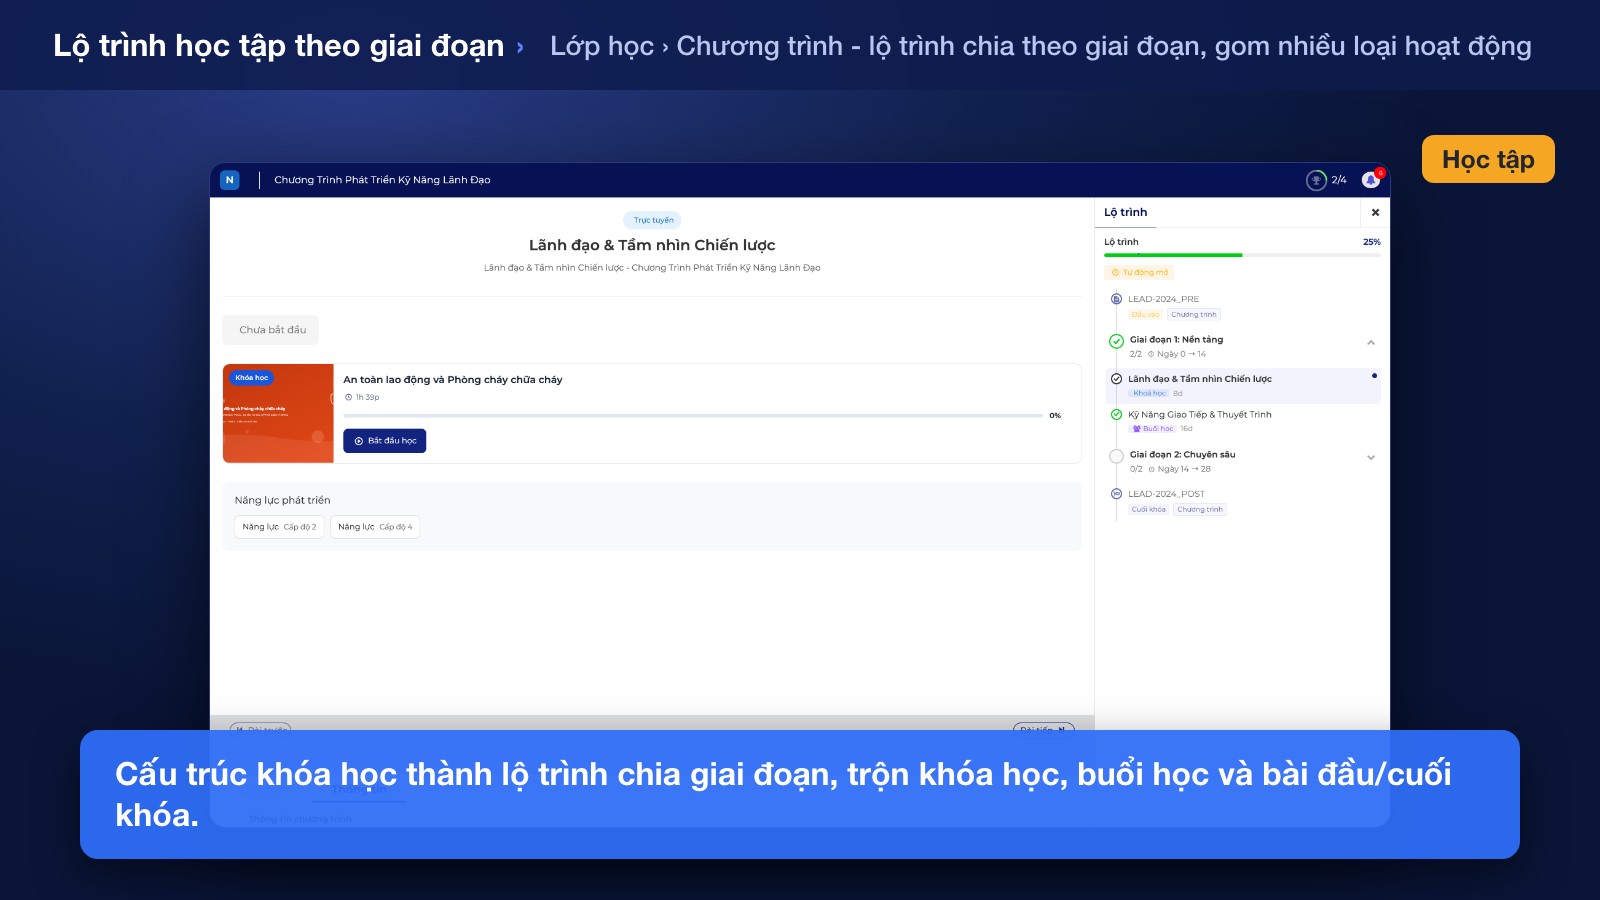Click the Tự động mở tag
Viewport: 1600px width, 900px height.
1139,272
